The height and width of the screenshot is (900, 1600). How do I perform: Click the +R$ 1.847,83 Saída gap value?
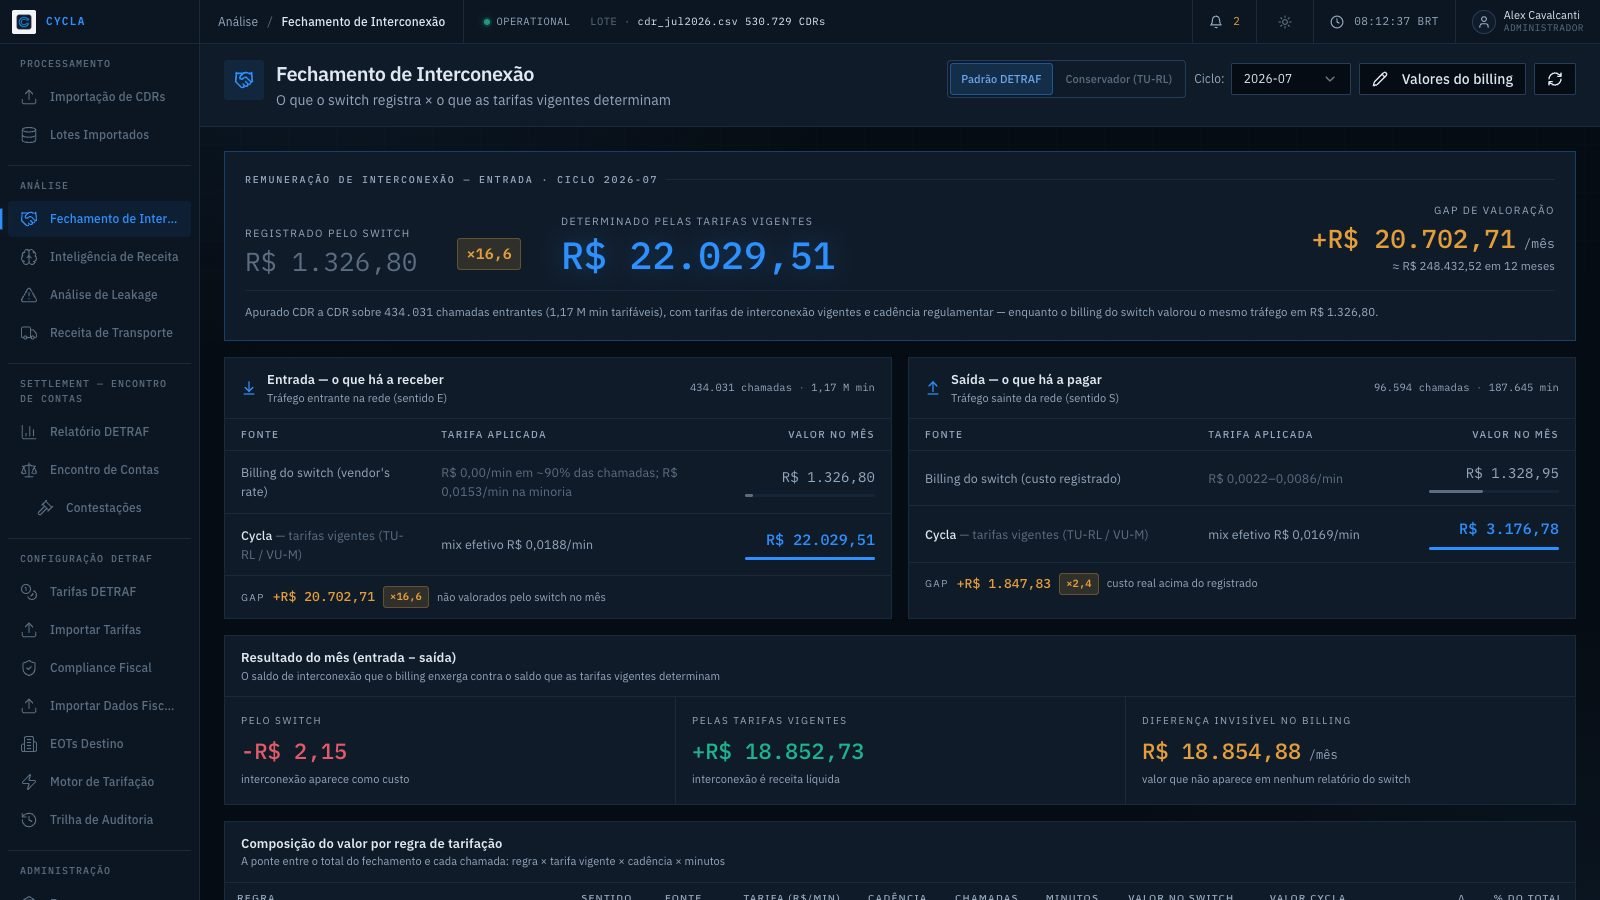pos(1004,584)
